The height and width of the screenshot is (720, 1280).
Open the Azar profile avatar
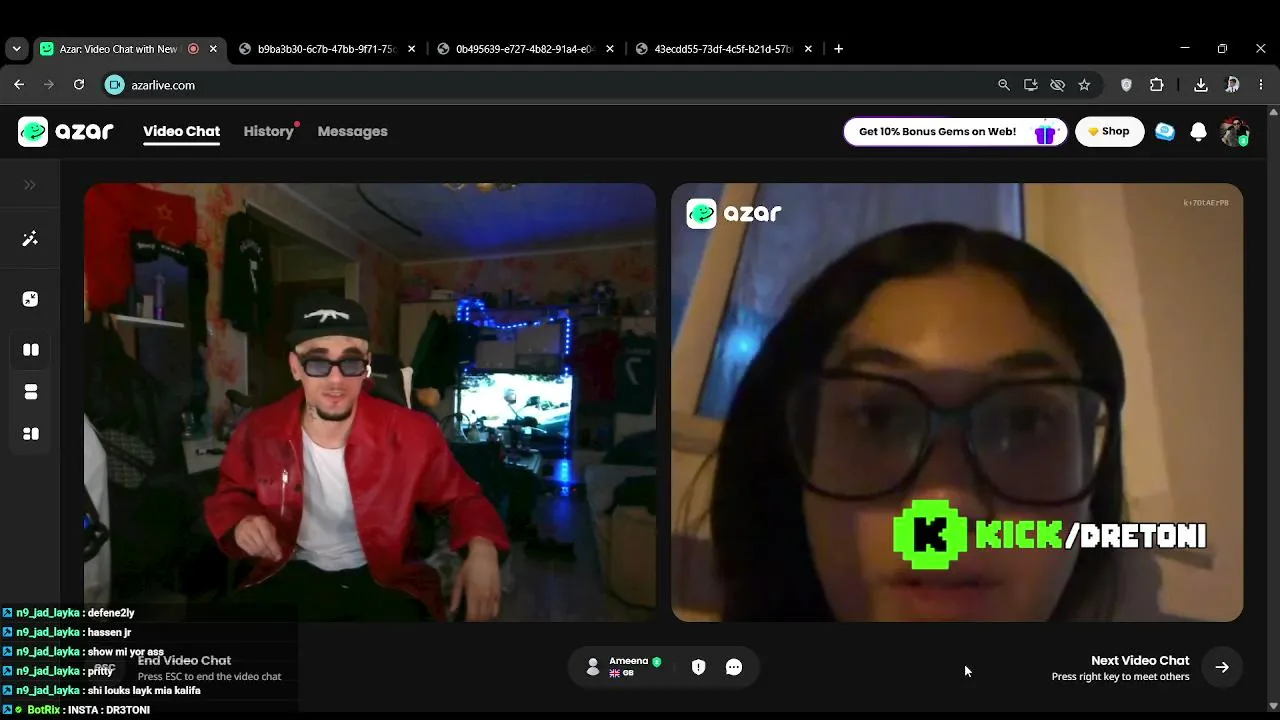click(1235, 132)
